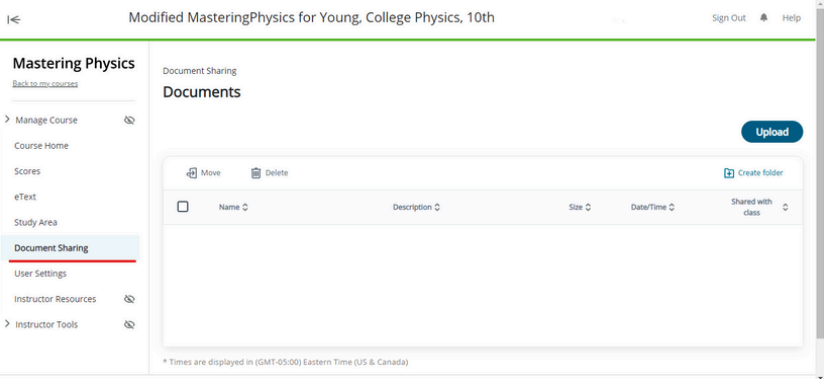Go to Study Area in sidebar
This screenshot has width=824, height=379.
click(36, 222)
